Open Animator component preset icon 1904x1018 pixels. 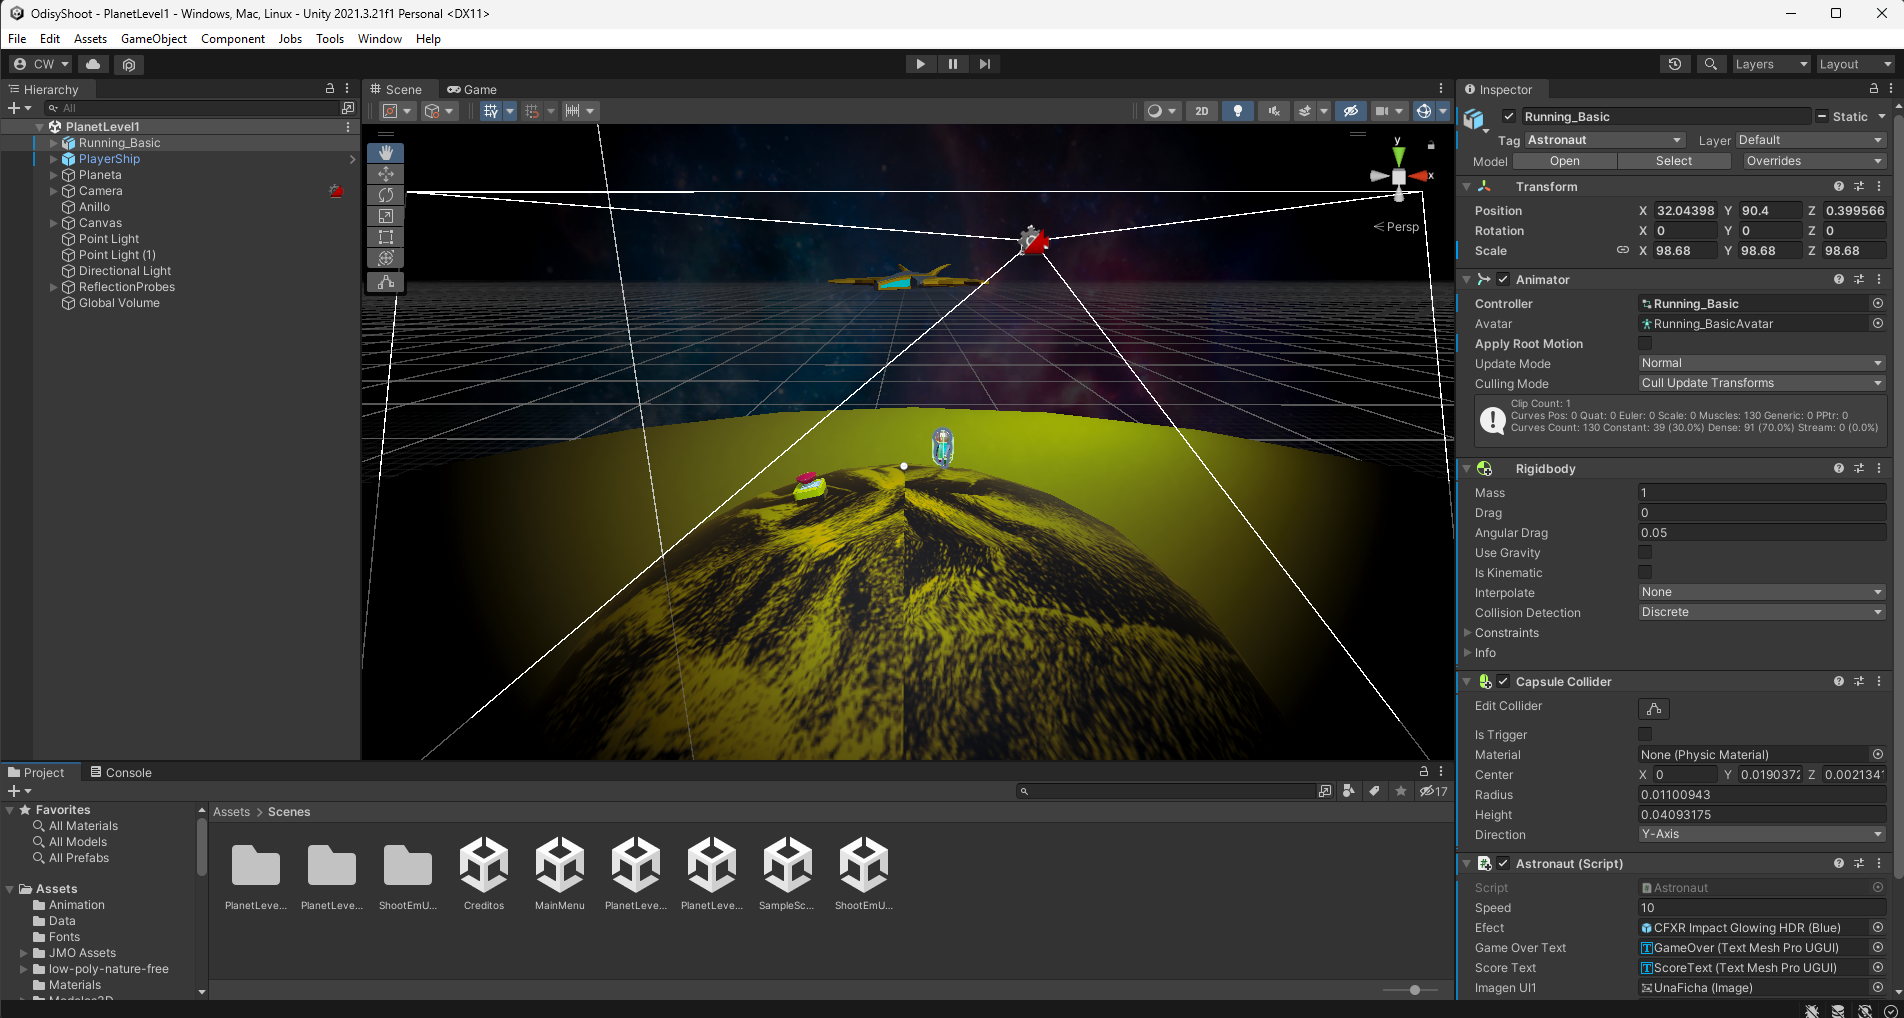(1859, 279)
